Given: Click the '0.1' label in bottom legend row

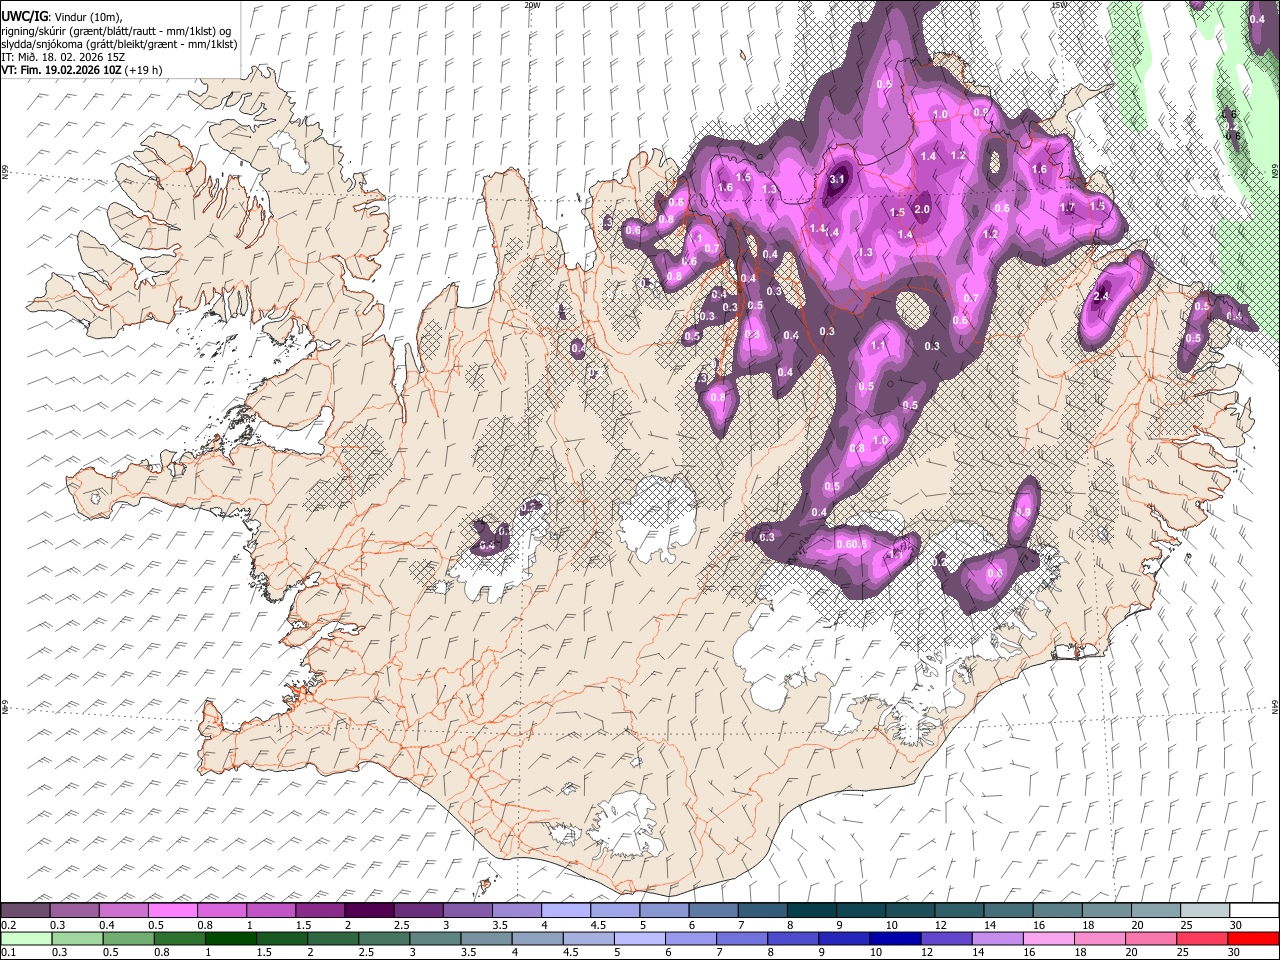Looking at the screenshot, I should point(8,952).
